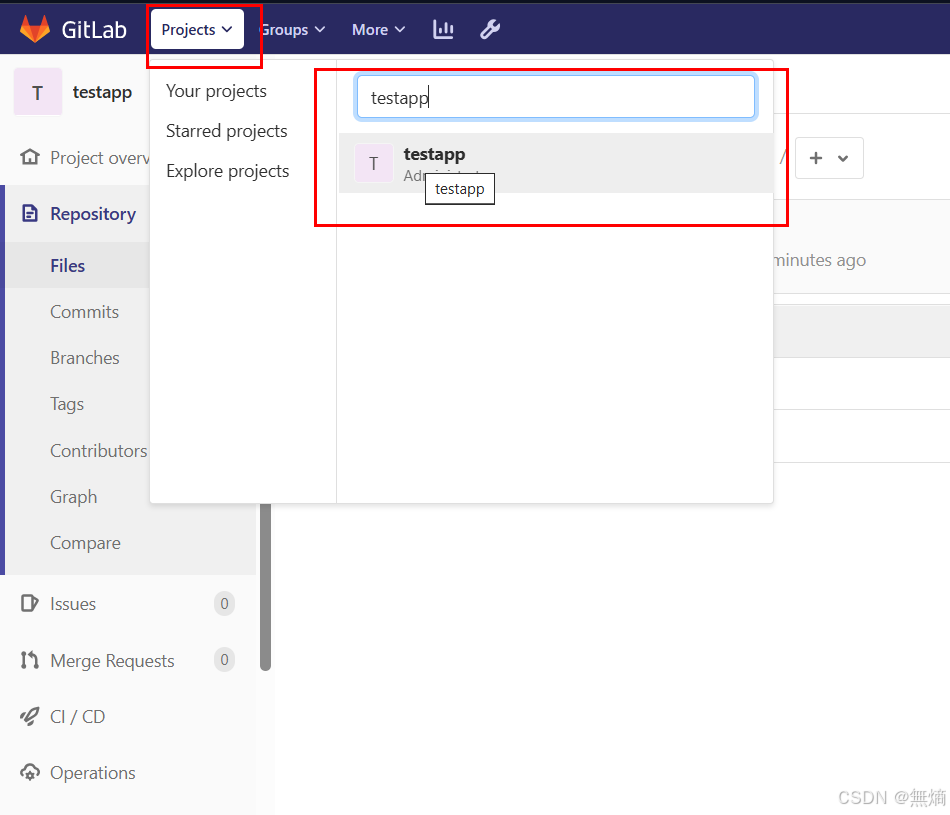
Task: Select Your projects in the menu
Action: [x=216, y=91]
